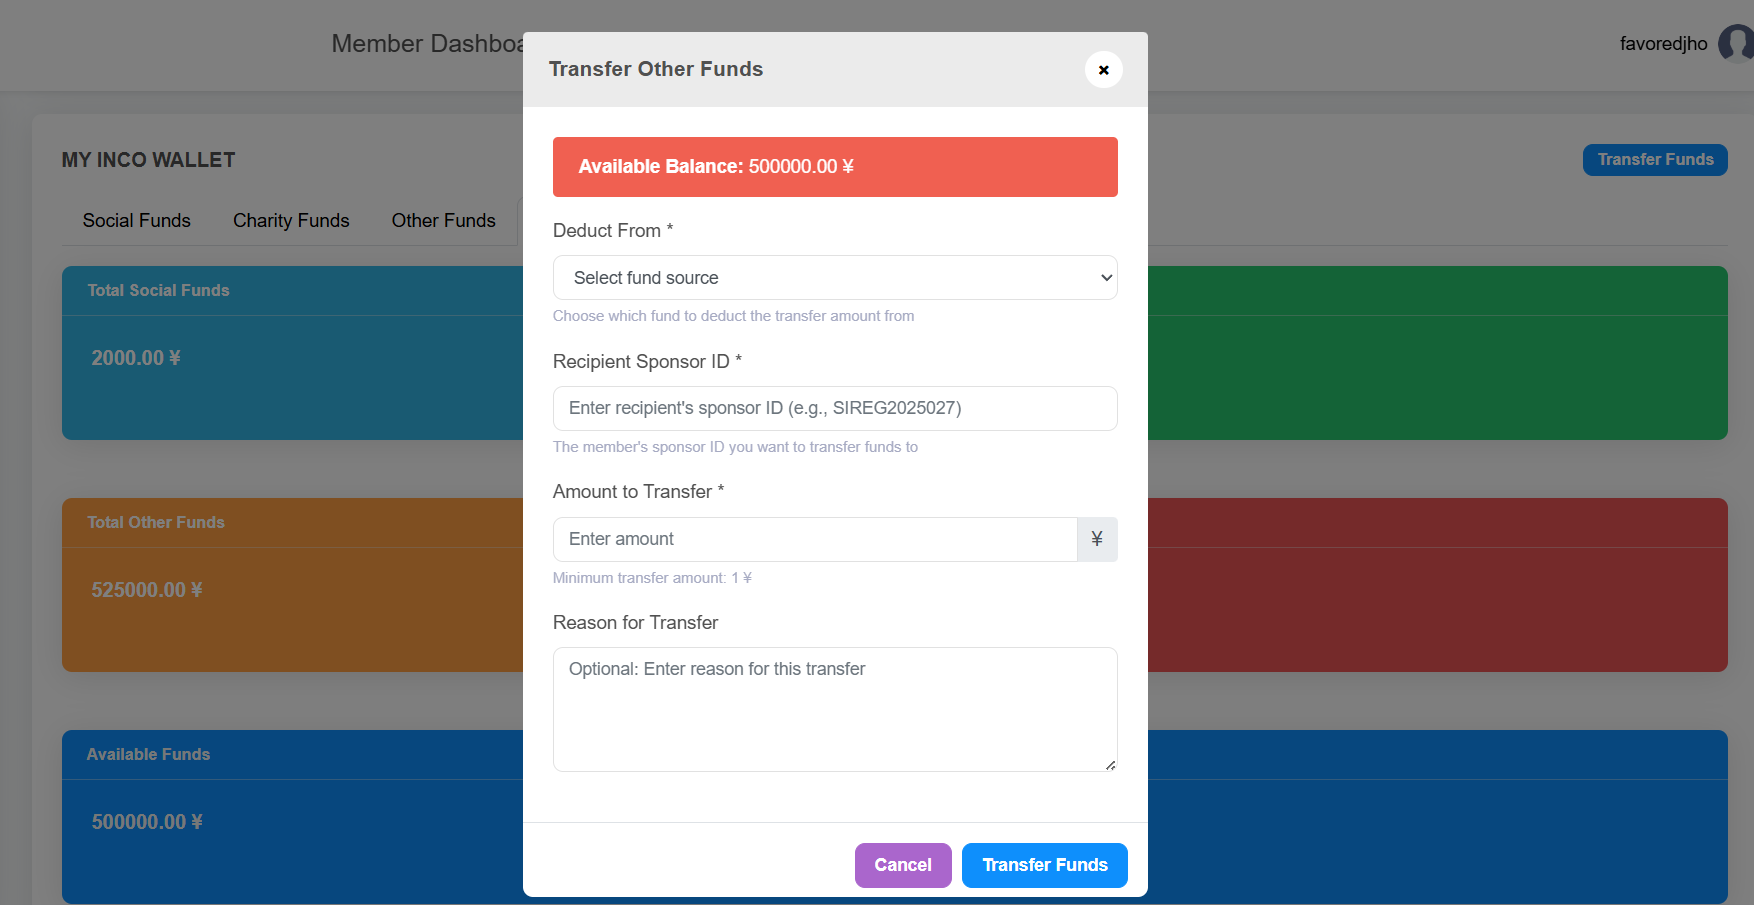Click the textarea resize handle corner
Image resolution: width=1754 pixels, height=905 pixels.
(1110, 765)
